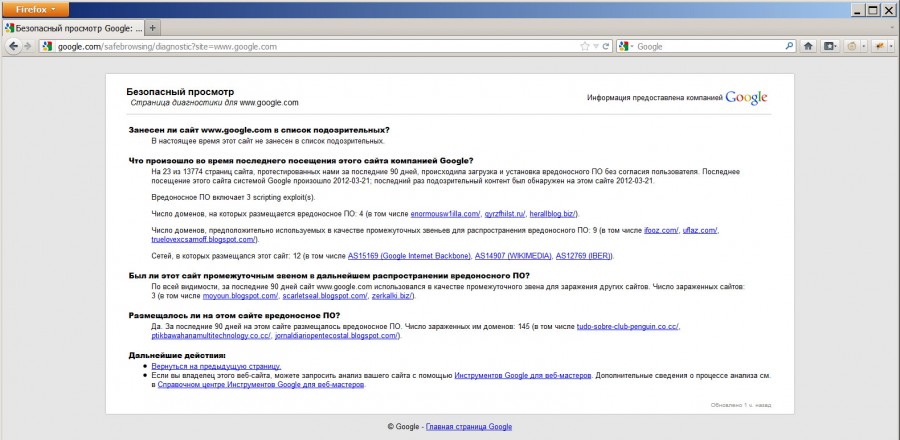Go to the Home page icon
Image resolution: width=900 pixels, height=440 pixels.
808,46
